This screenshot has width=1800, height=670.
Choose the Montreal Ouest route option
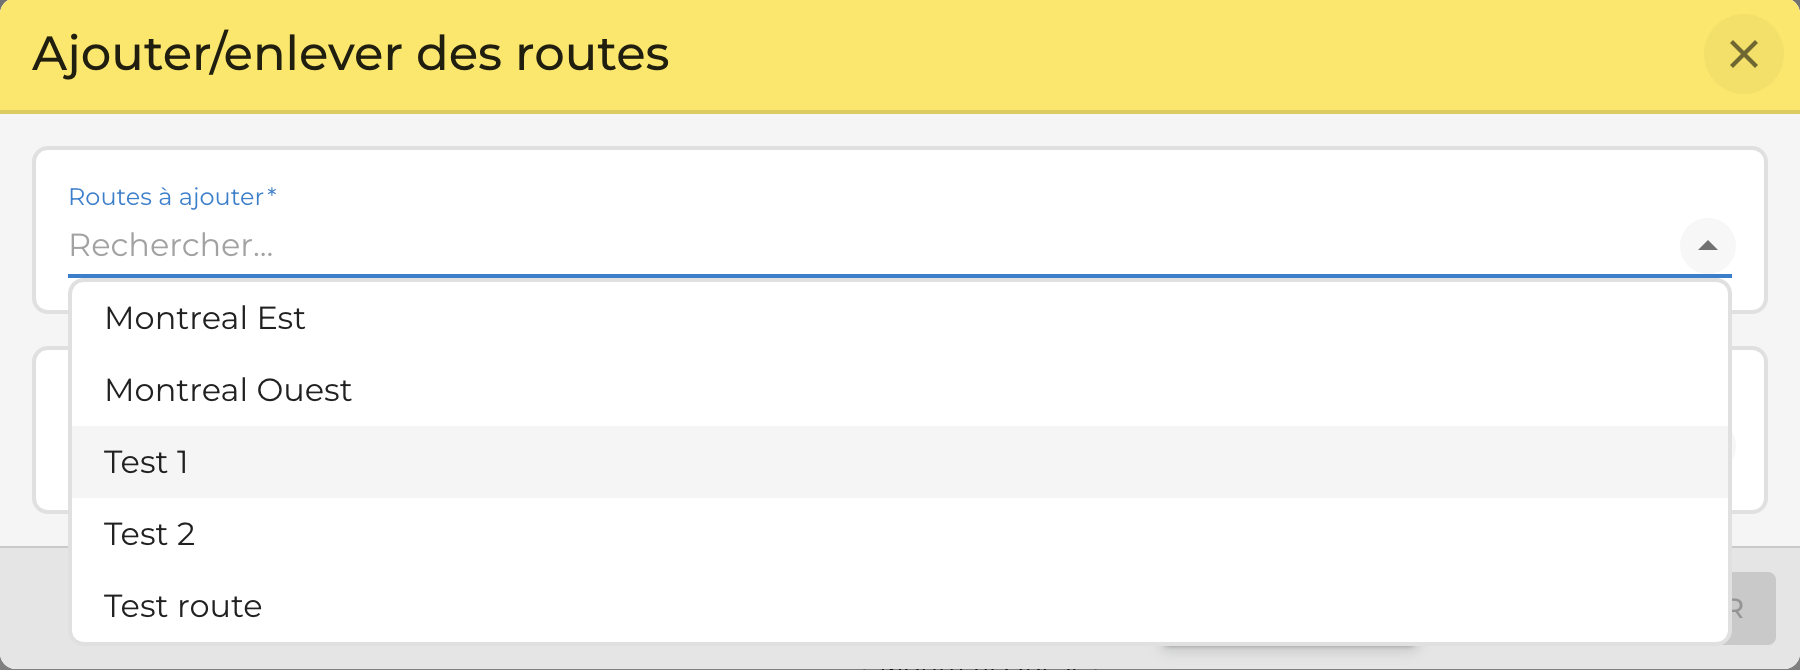tap(900, 390)
